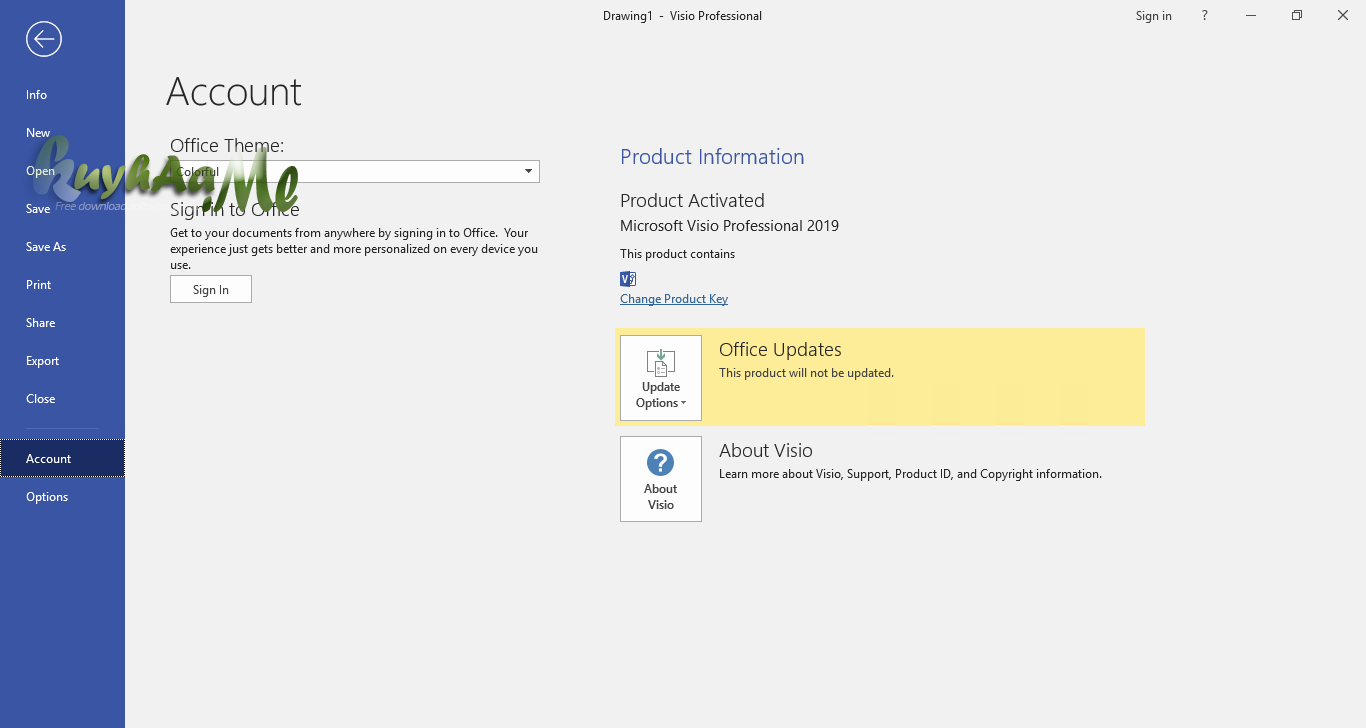Viewport: 1366px width, 728px height.
Task: Minimize the Visio window
Action: (1251, 16)
